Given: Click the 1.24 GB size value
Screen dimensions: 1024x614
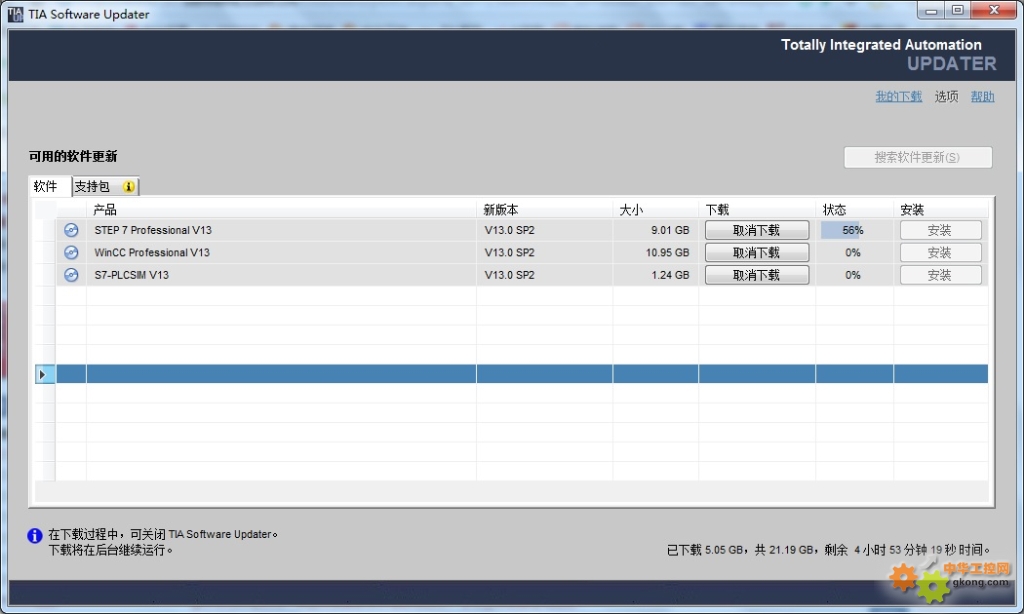Looking at the screenshot, I should click(670, 275).
